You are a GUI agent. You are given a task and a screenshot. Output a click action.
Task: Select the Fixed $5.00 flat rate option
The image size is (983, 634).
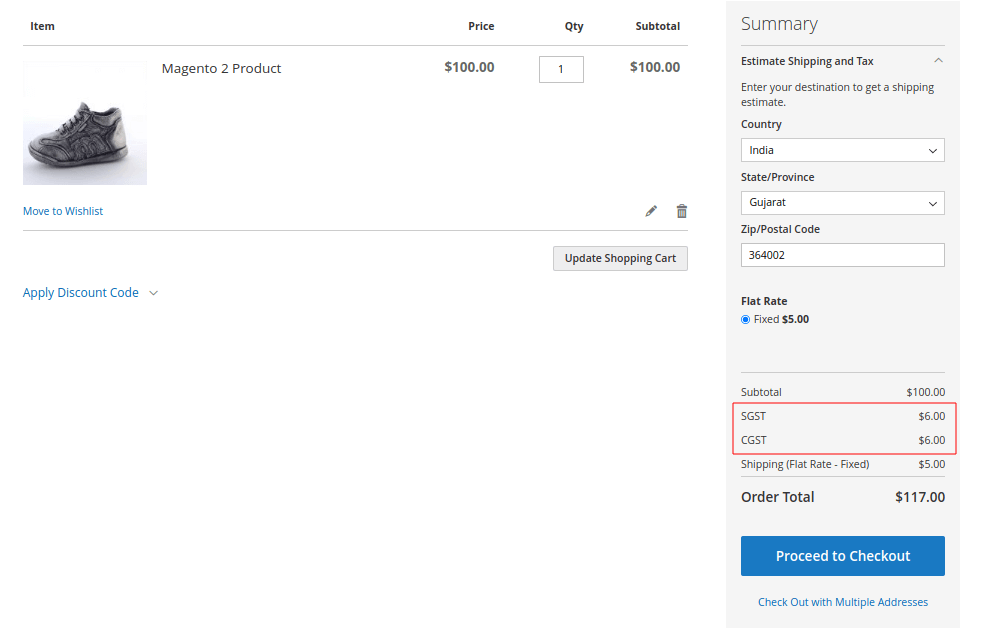(x=744, y=318)
